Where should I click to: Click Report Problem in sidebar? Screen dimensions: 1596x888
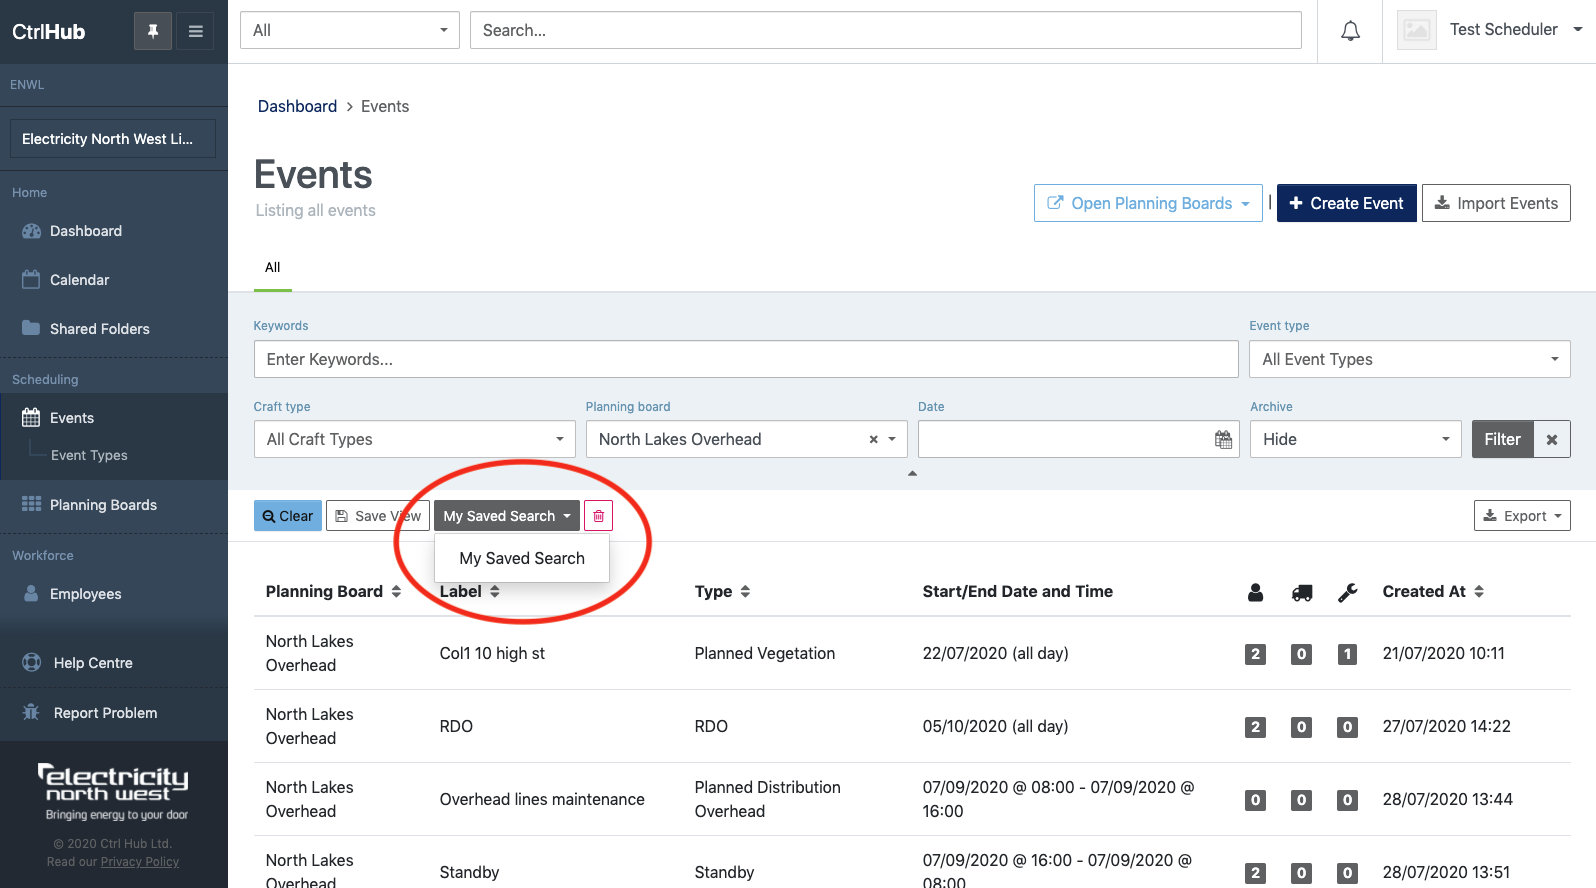click(105, 713)
